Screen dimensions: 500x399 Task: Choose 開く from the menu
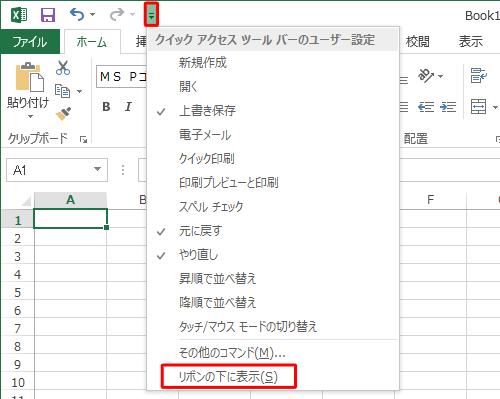click(273, 87)
